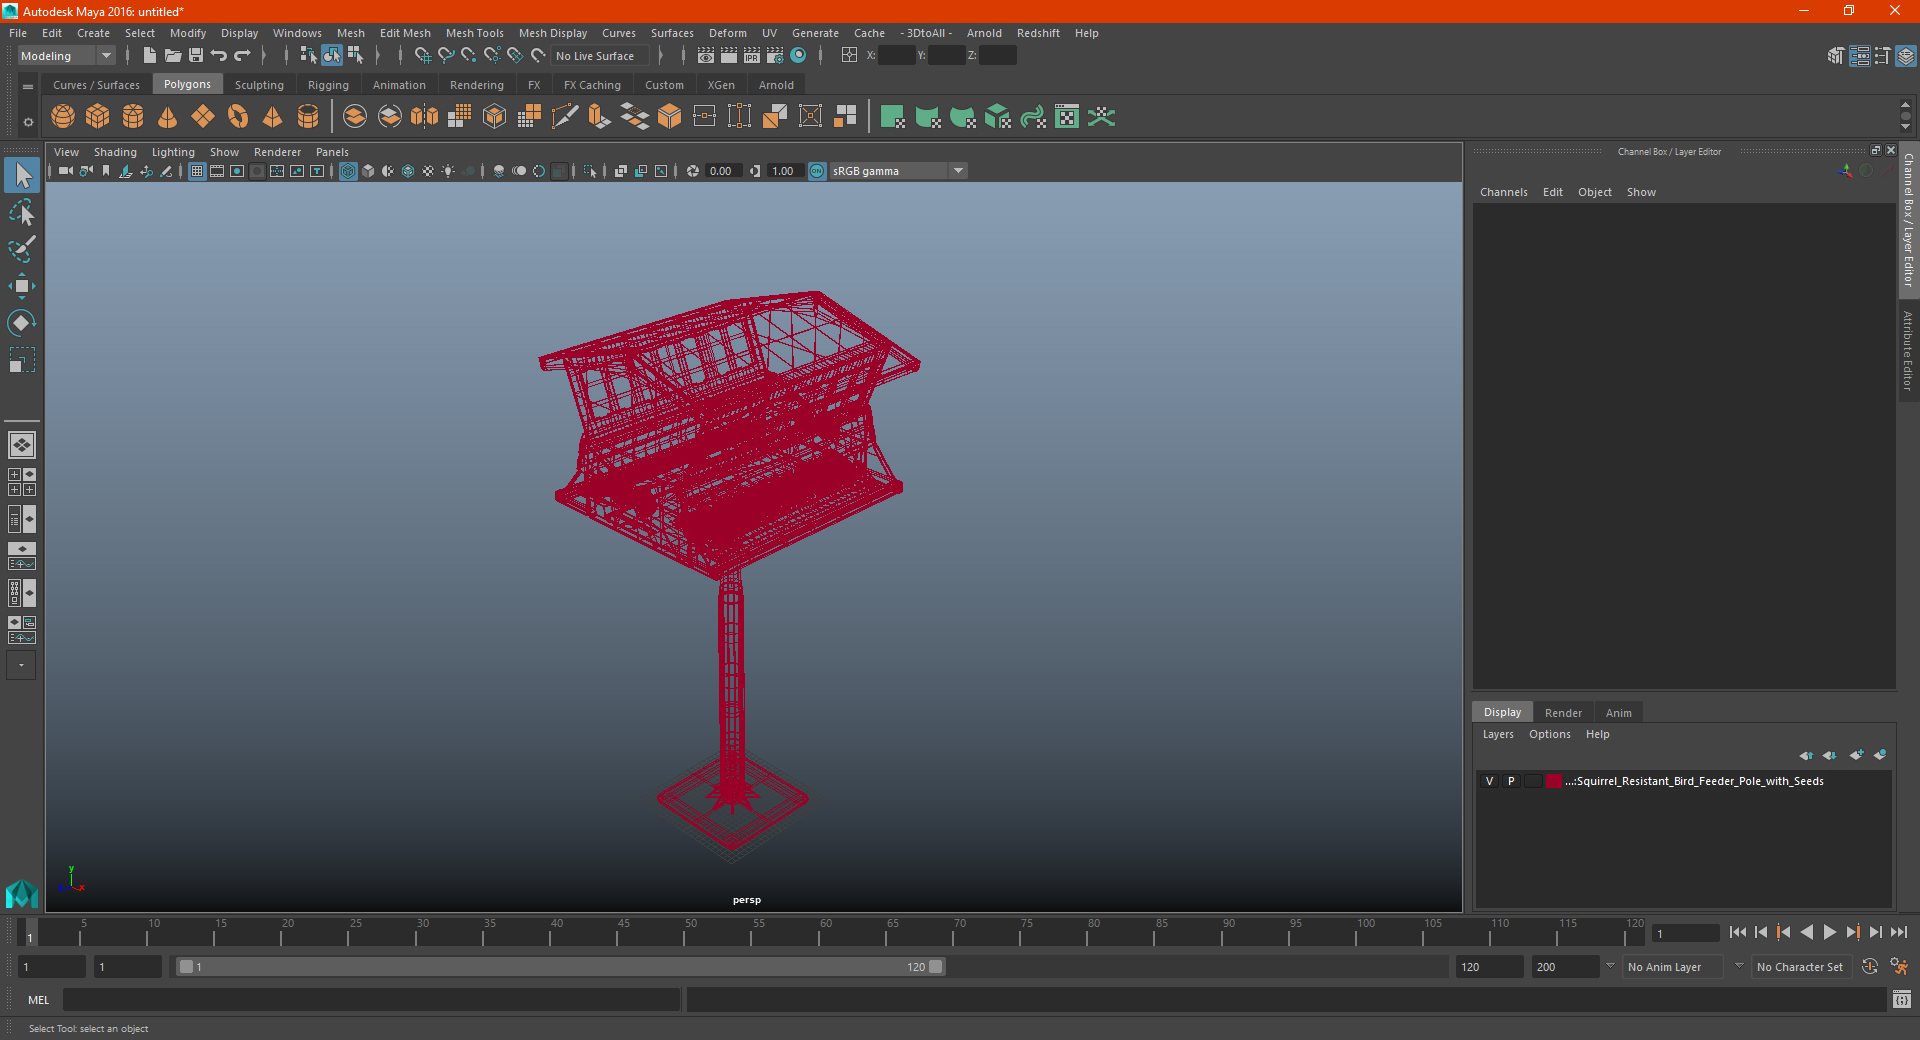The image size is (1920, 1040).
Task: Activate the Paint selection tool
Action: [x=22, y=249]
